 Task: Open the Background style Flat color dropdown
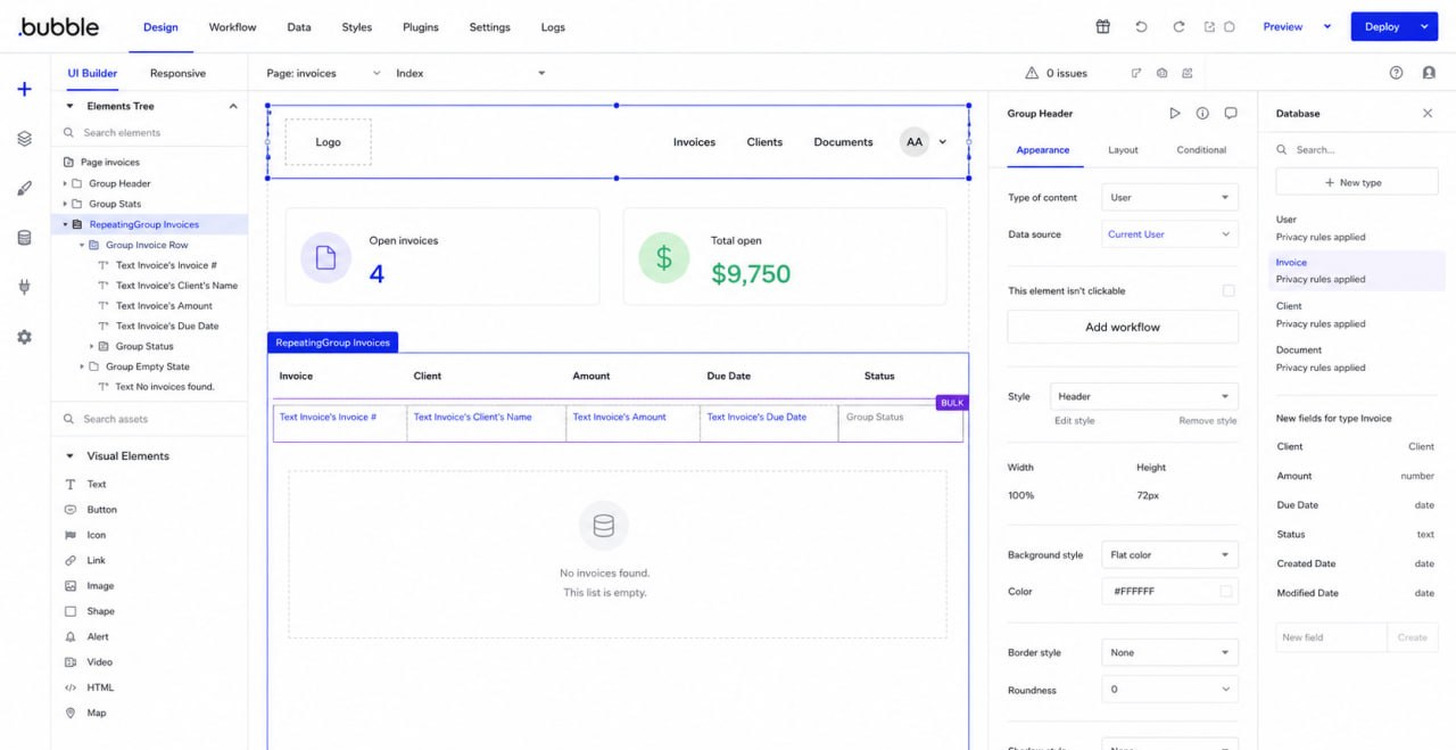point(1169,554)
